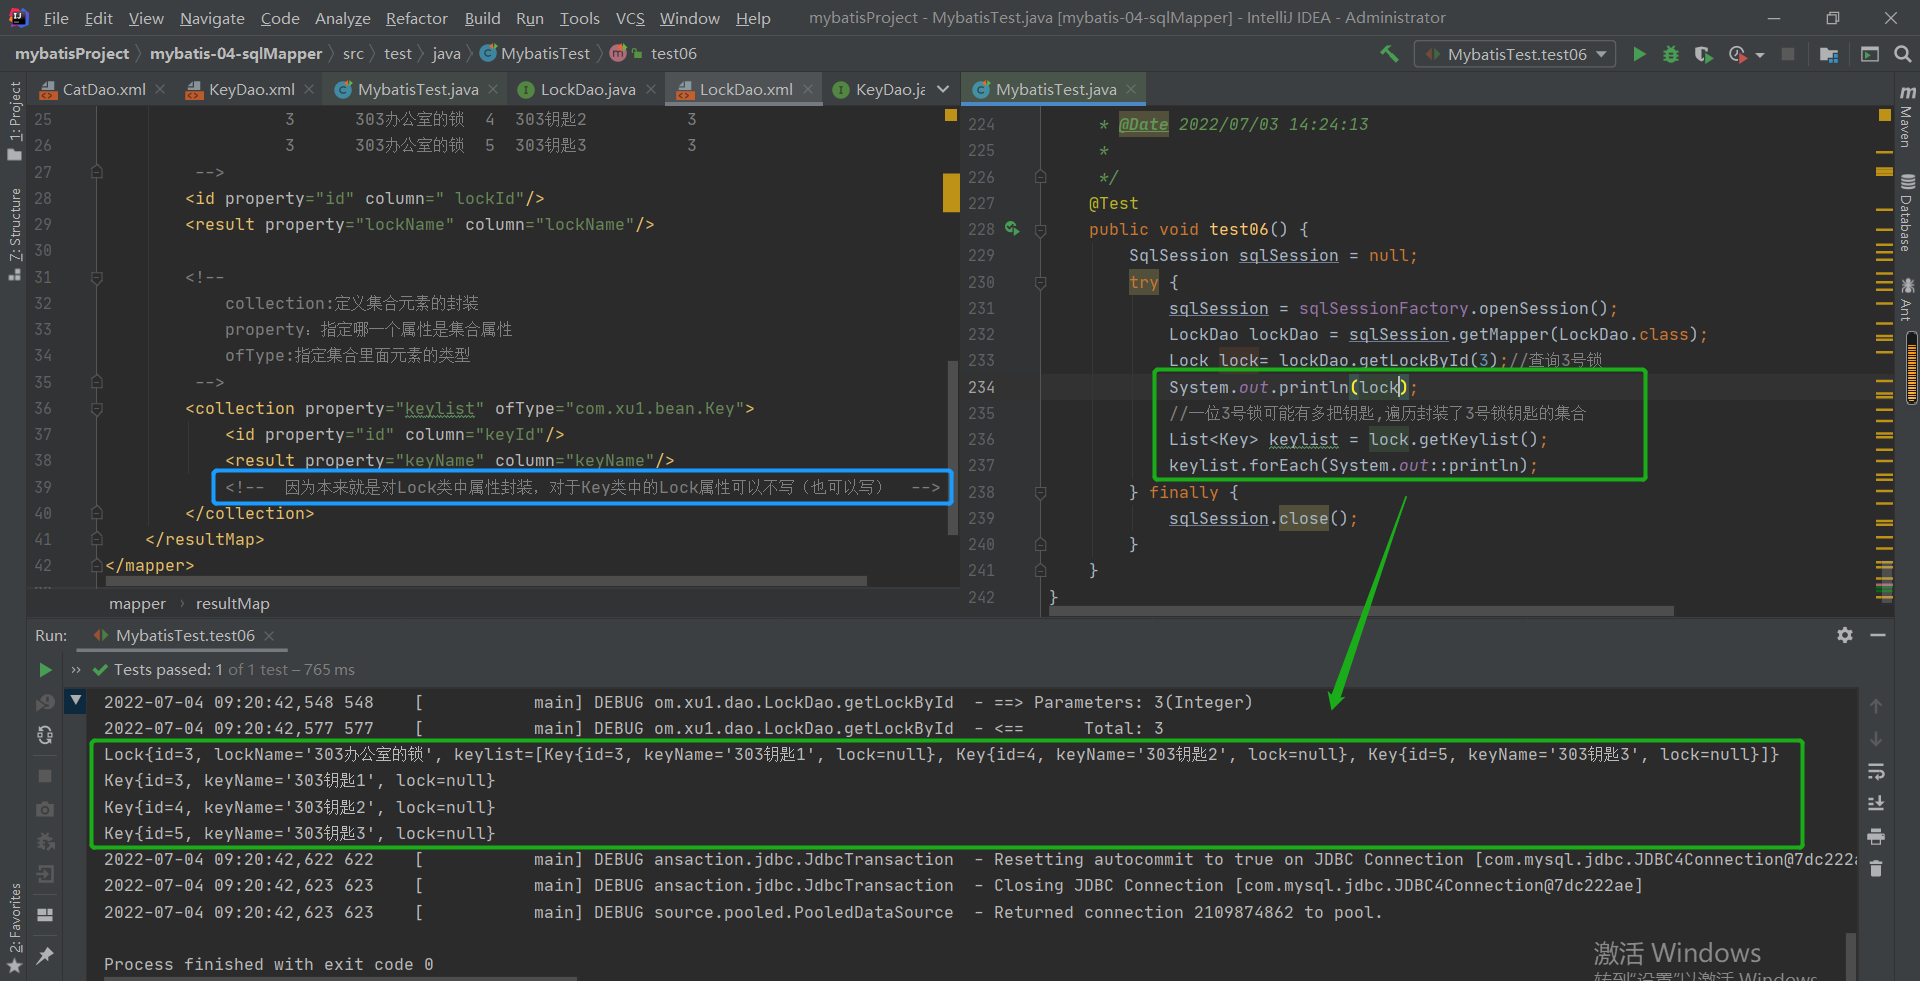The height and width of the screenshot is (981, 1920).
Task: Open the run configuration dropdown MybatisTest.test06
Action: [x=1516, y=54]
